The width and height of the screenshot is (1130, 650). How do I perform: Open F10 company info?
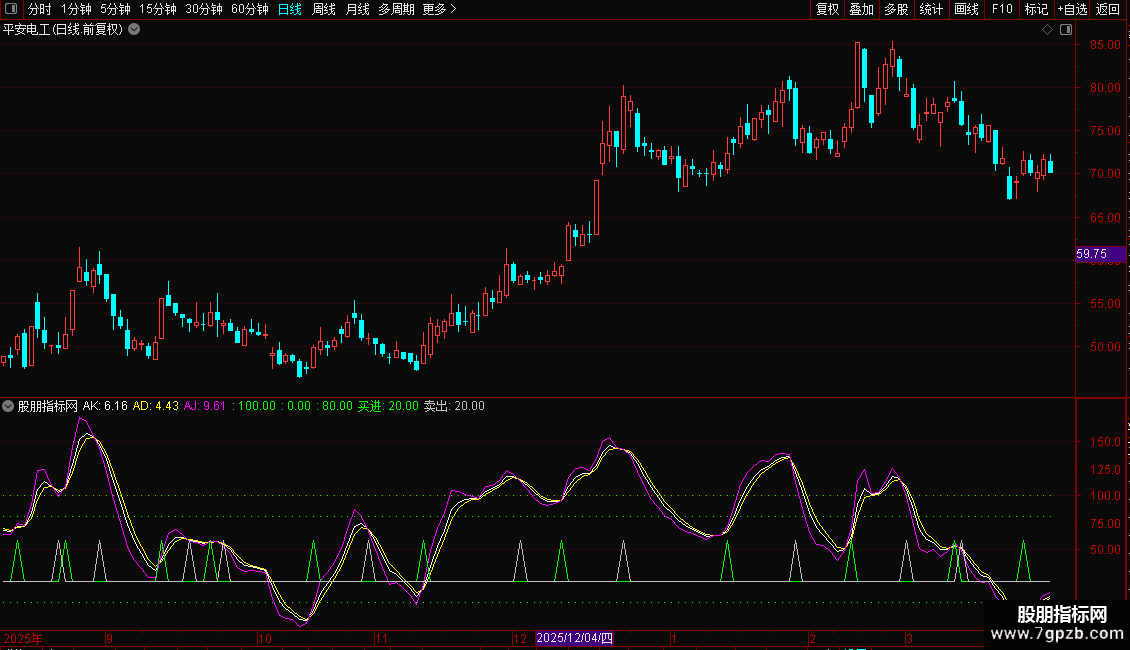(1002, 9)
